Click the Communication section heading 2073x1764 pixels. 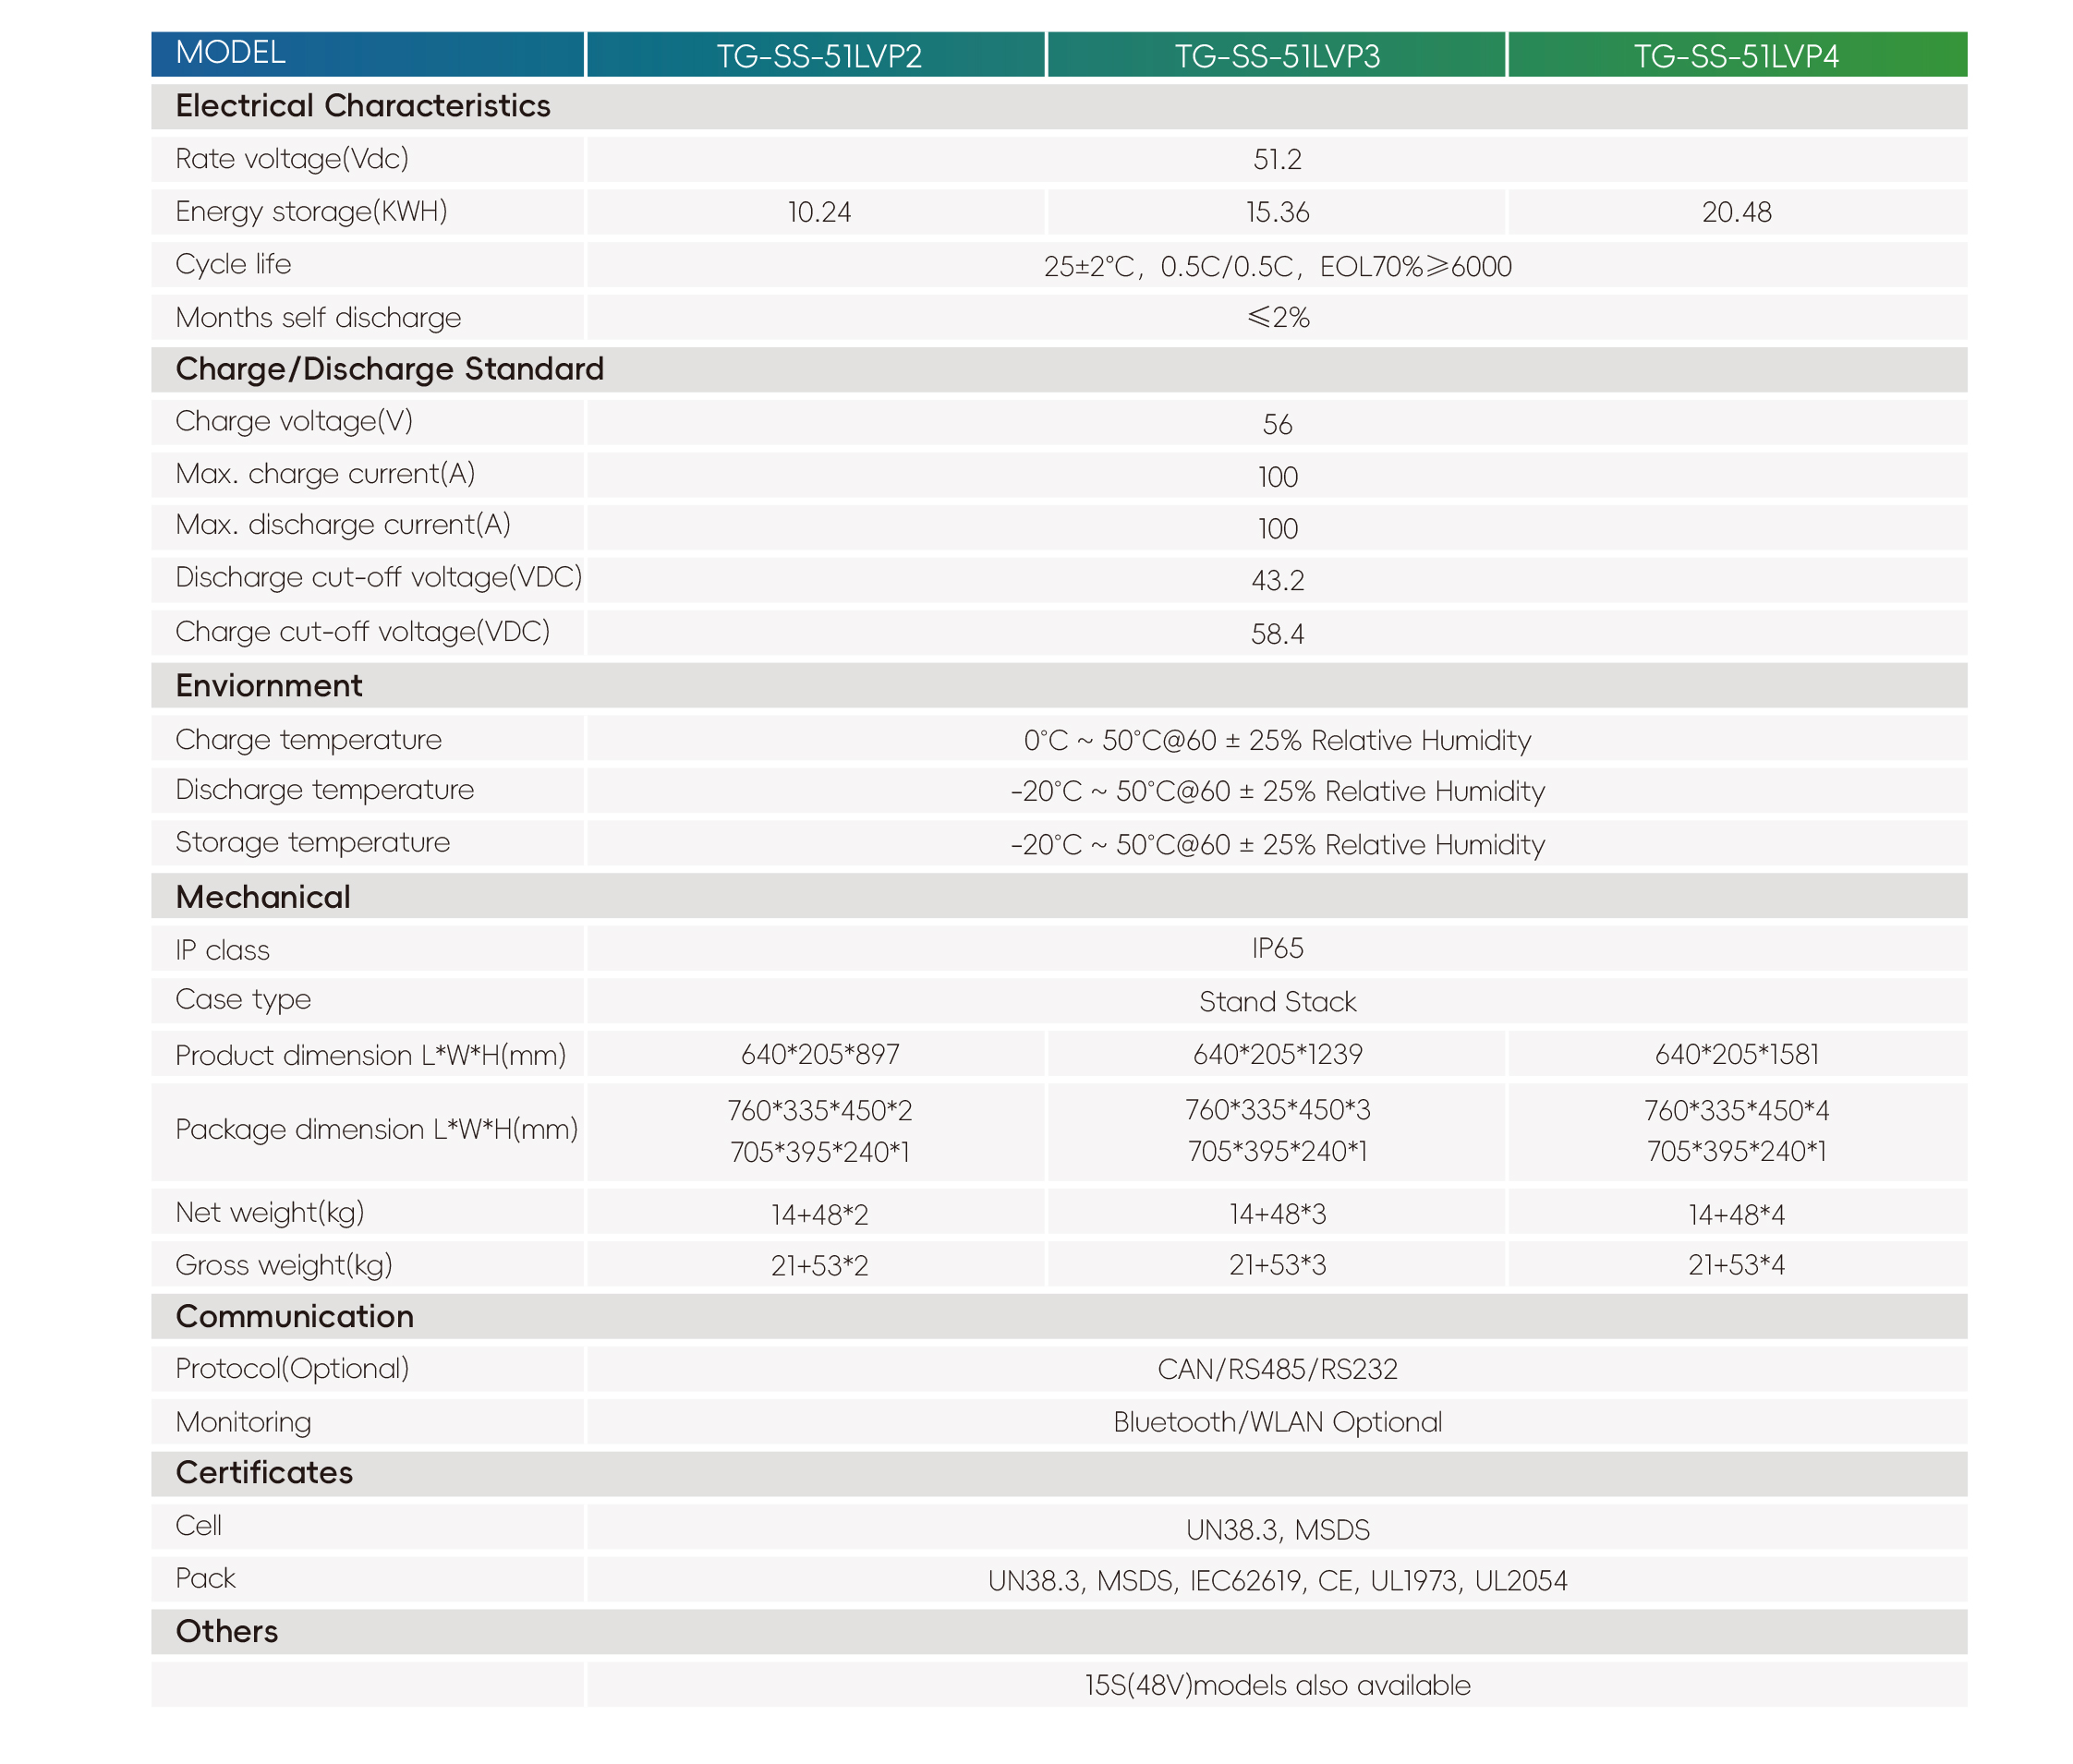pos(294,1316)
